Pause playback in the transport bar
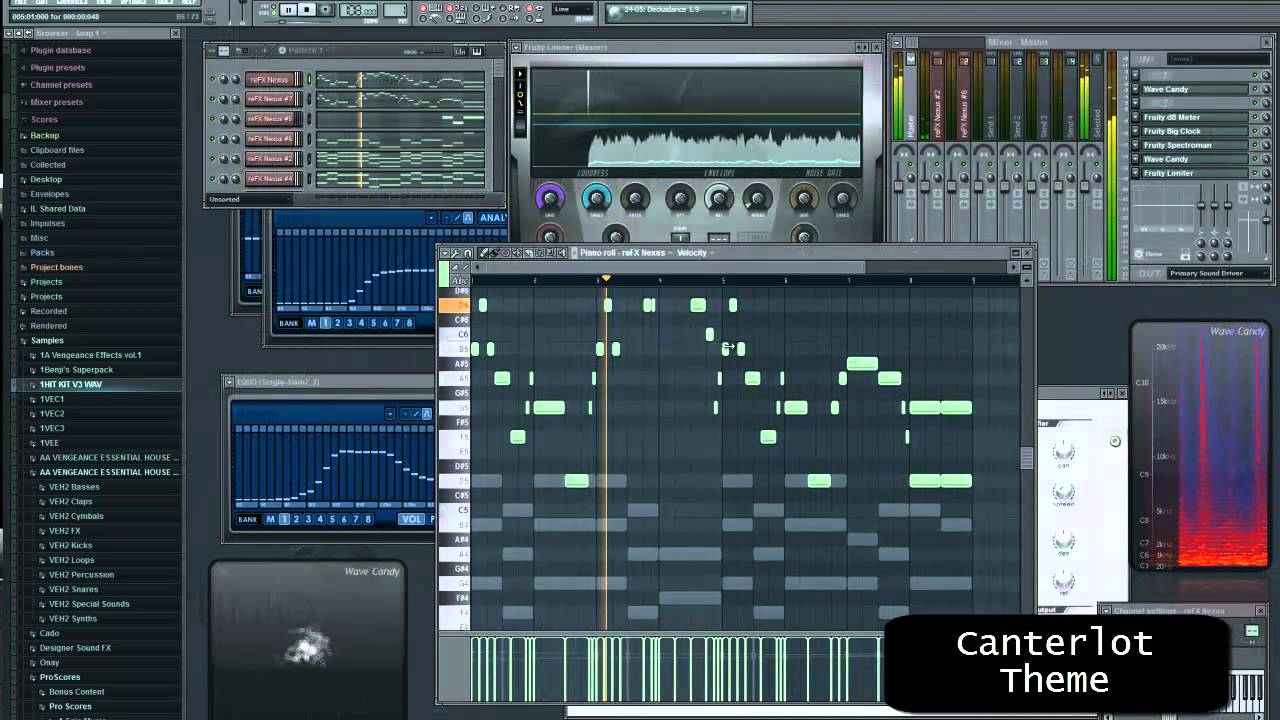This screenshot has width=1280, height=720. (289, 10)
